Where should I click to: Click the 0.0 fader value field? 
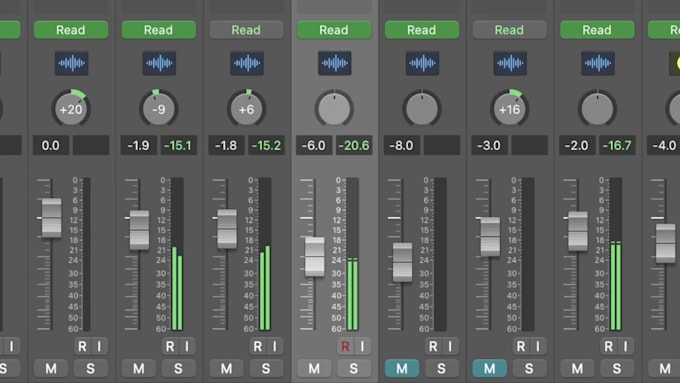(51, 145)
